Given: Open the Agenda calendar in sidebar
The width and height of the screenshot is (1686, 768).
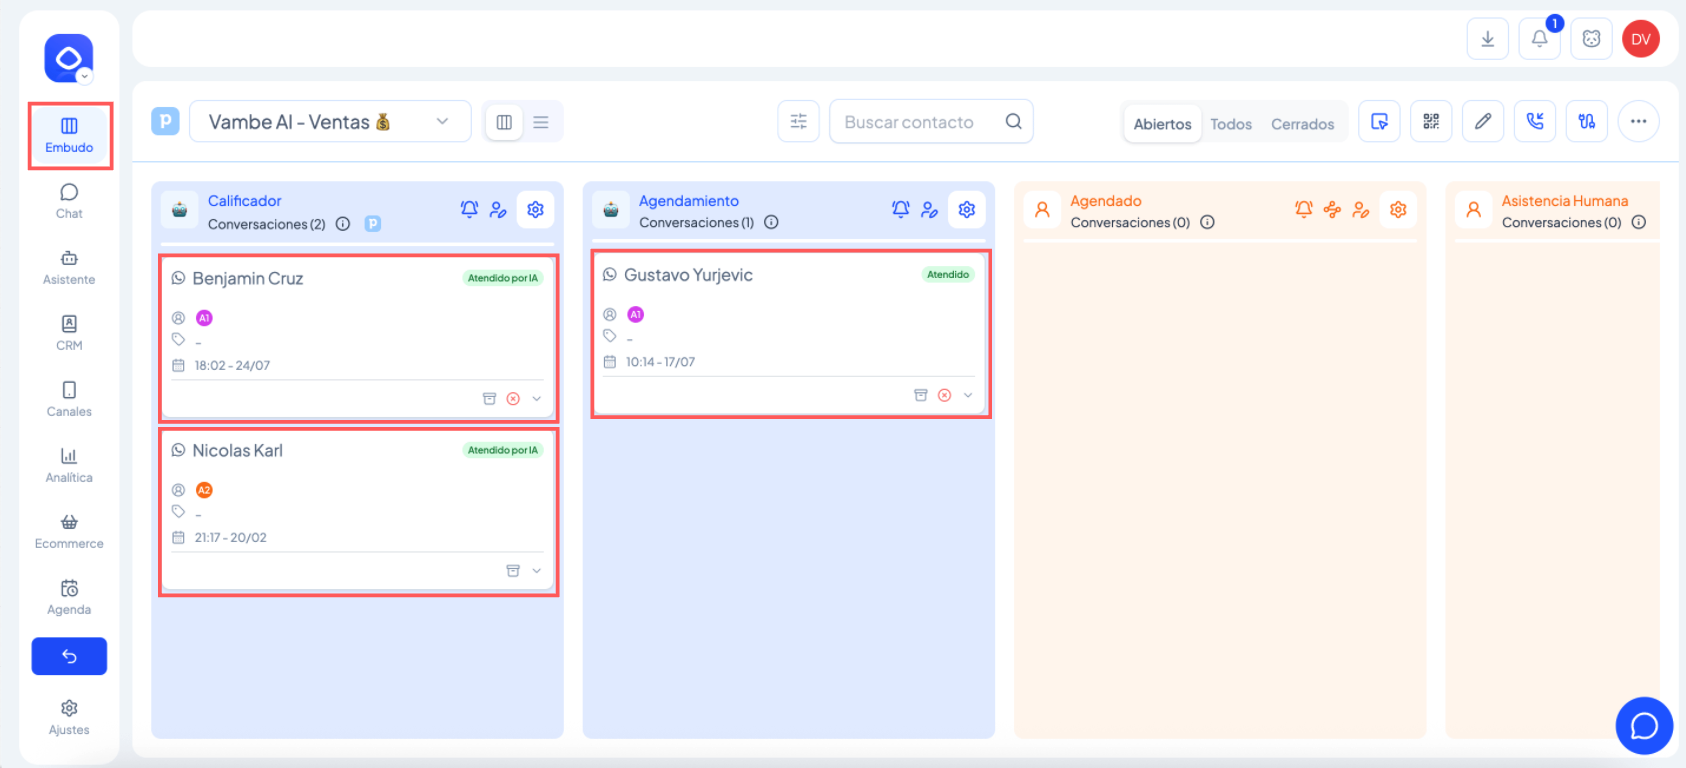Looking at the screenshot, I should coord(69,596).
